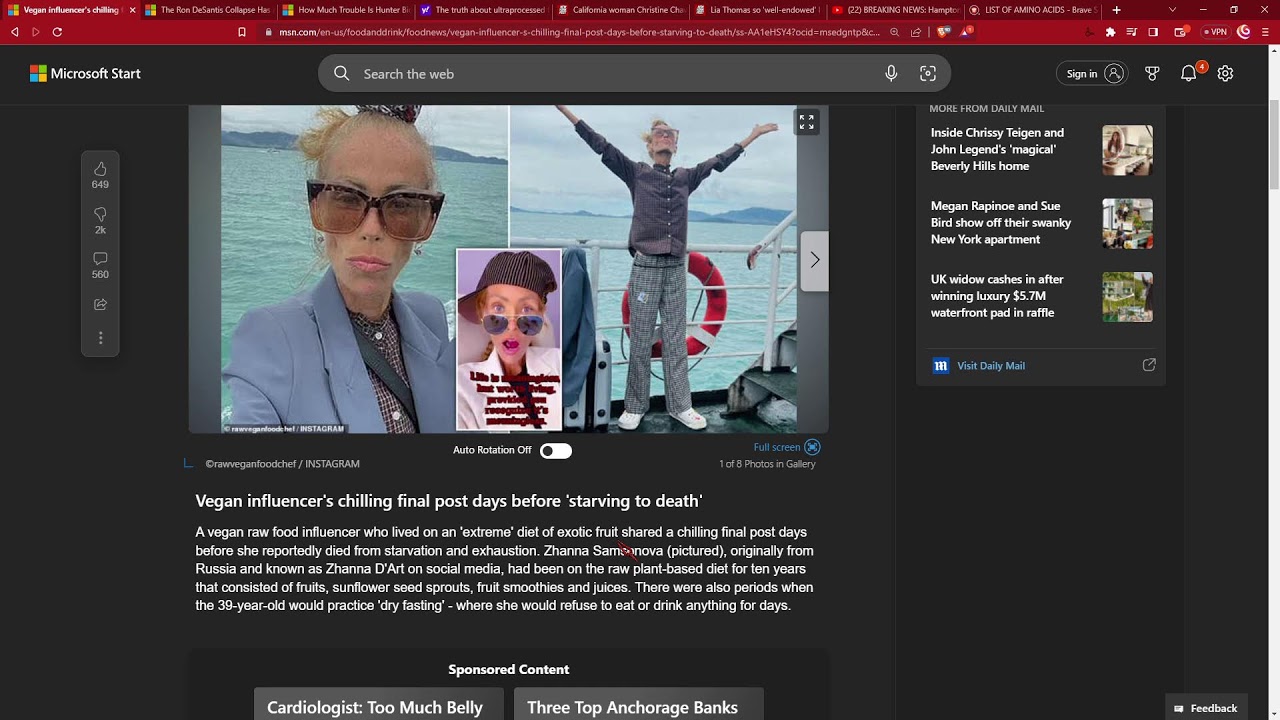The image size is (1280, 720).
Task: Click Visit Daily Mail link
Action: pos(990,366)
